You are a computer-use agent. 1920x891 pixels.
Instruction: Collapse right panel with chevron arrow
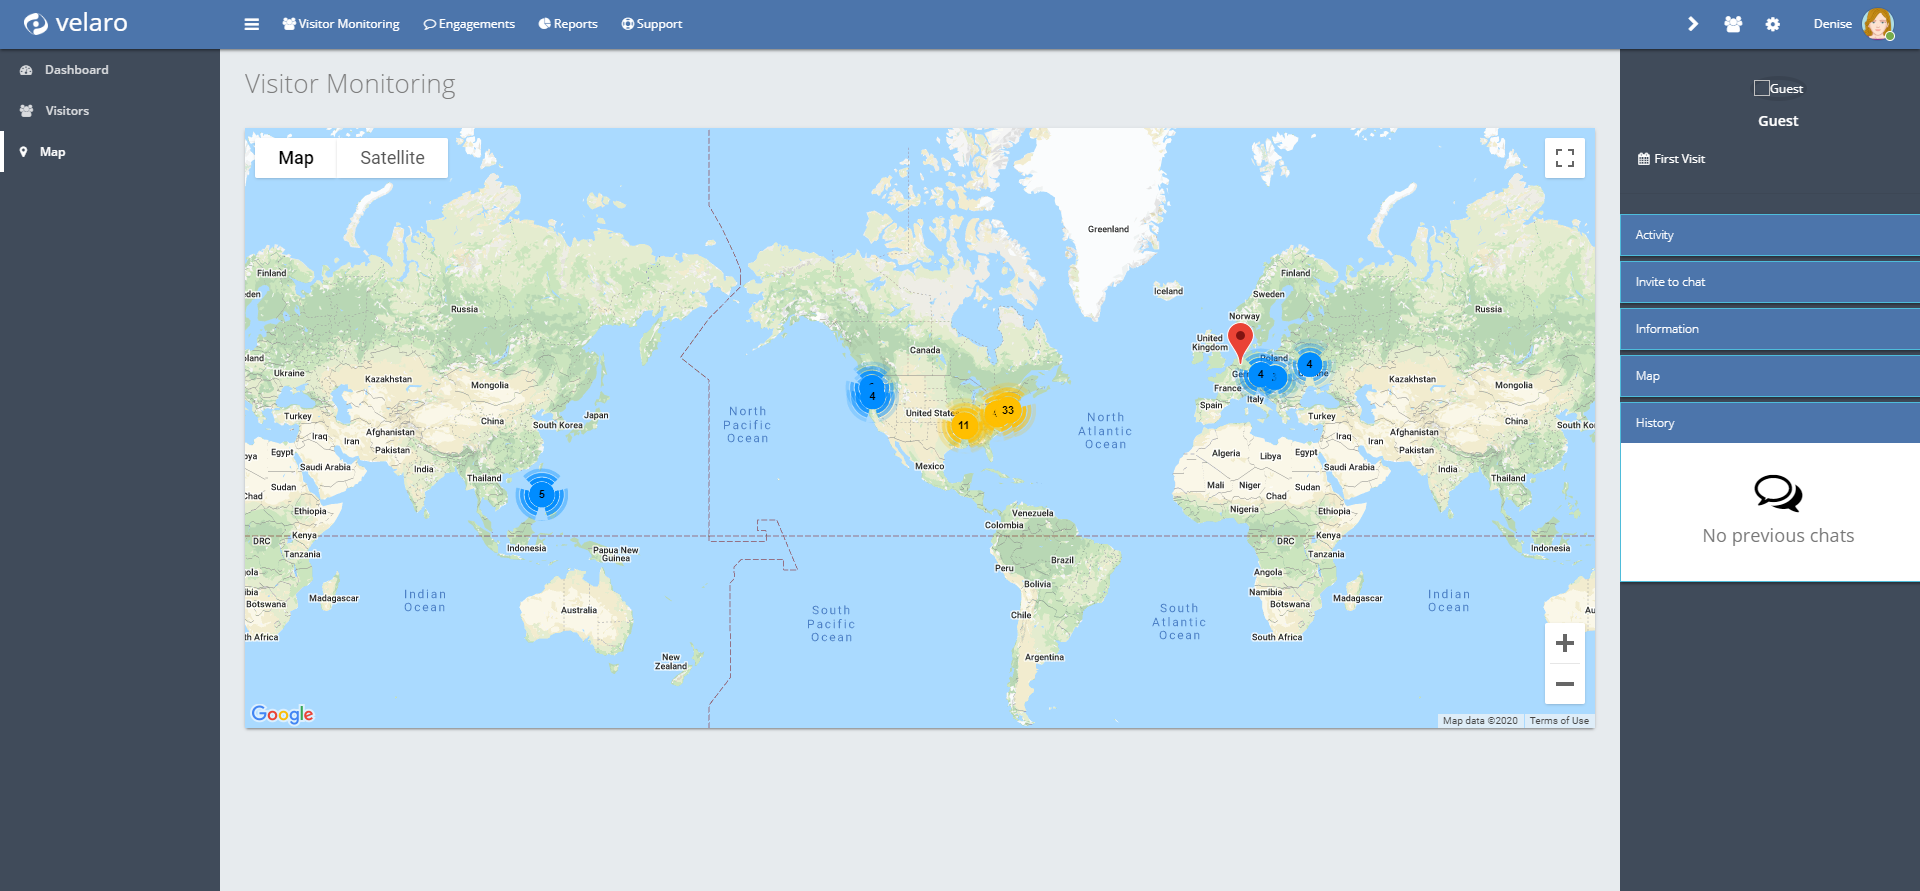(x=1693, y=24)
